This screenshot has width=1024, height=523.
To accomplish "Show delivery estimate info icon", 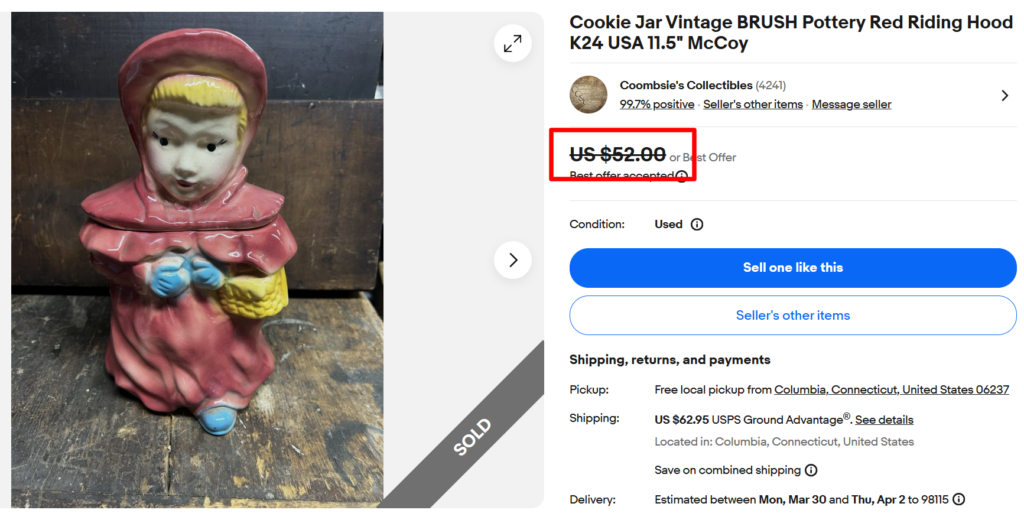I will 959,499.
